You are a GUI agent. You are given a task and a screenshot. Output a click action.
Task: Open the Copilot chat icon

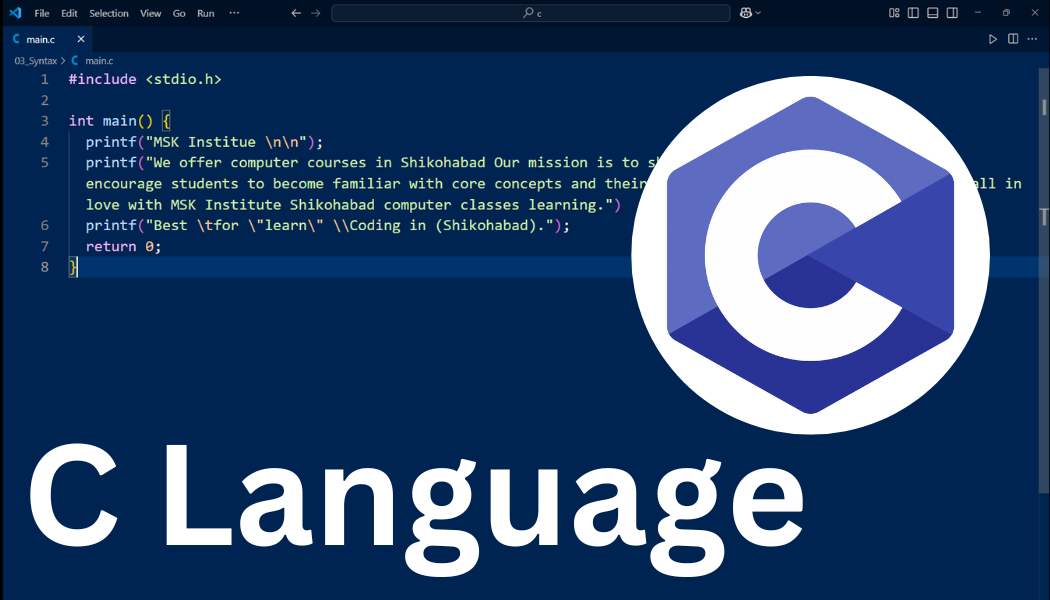click(745, 13)
